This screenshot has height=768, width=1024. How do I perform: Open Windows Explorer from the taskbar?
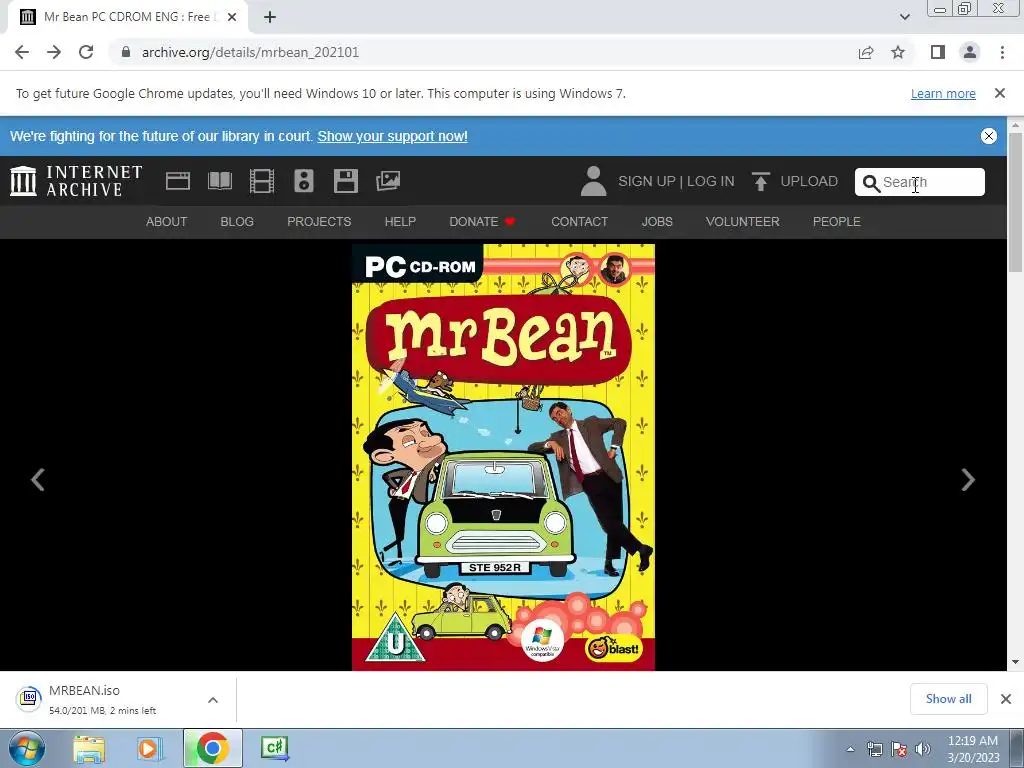tap(89, 748)
